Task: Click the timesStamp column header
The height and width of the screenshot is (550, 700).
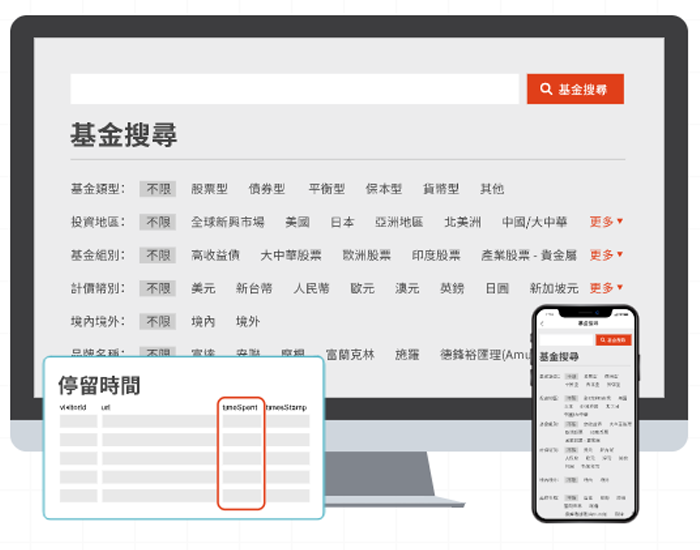Action: [x=287, y=408]
